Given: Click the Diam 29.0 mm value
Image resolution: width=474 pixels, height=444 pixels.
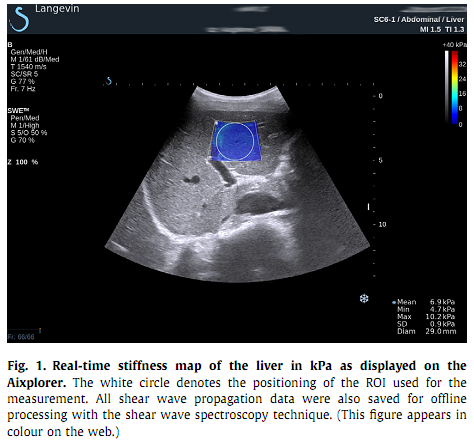Looking at the screenshot, I should click(427, 331).
